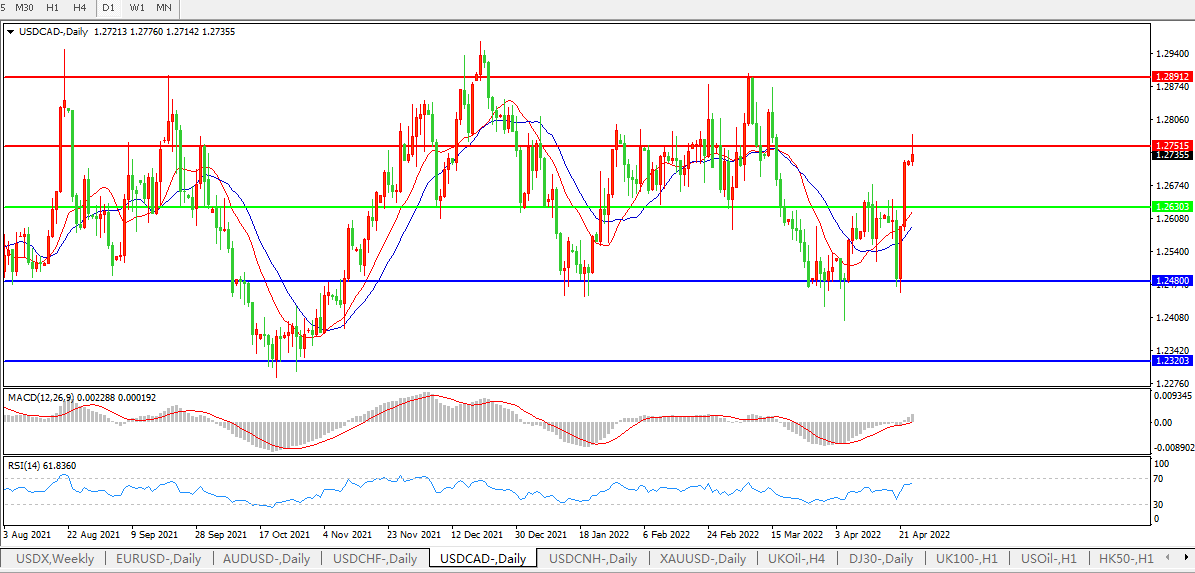1195x573 pixels.
Task: Go to the USDCHF-,Daily tab
Action: (375, 558)
